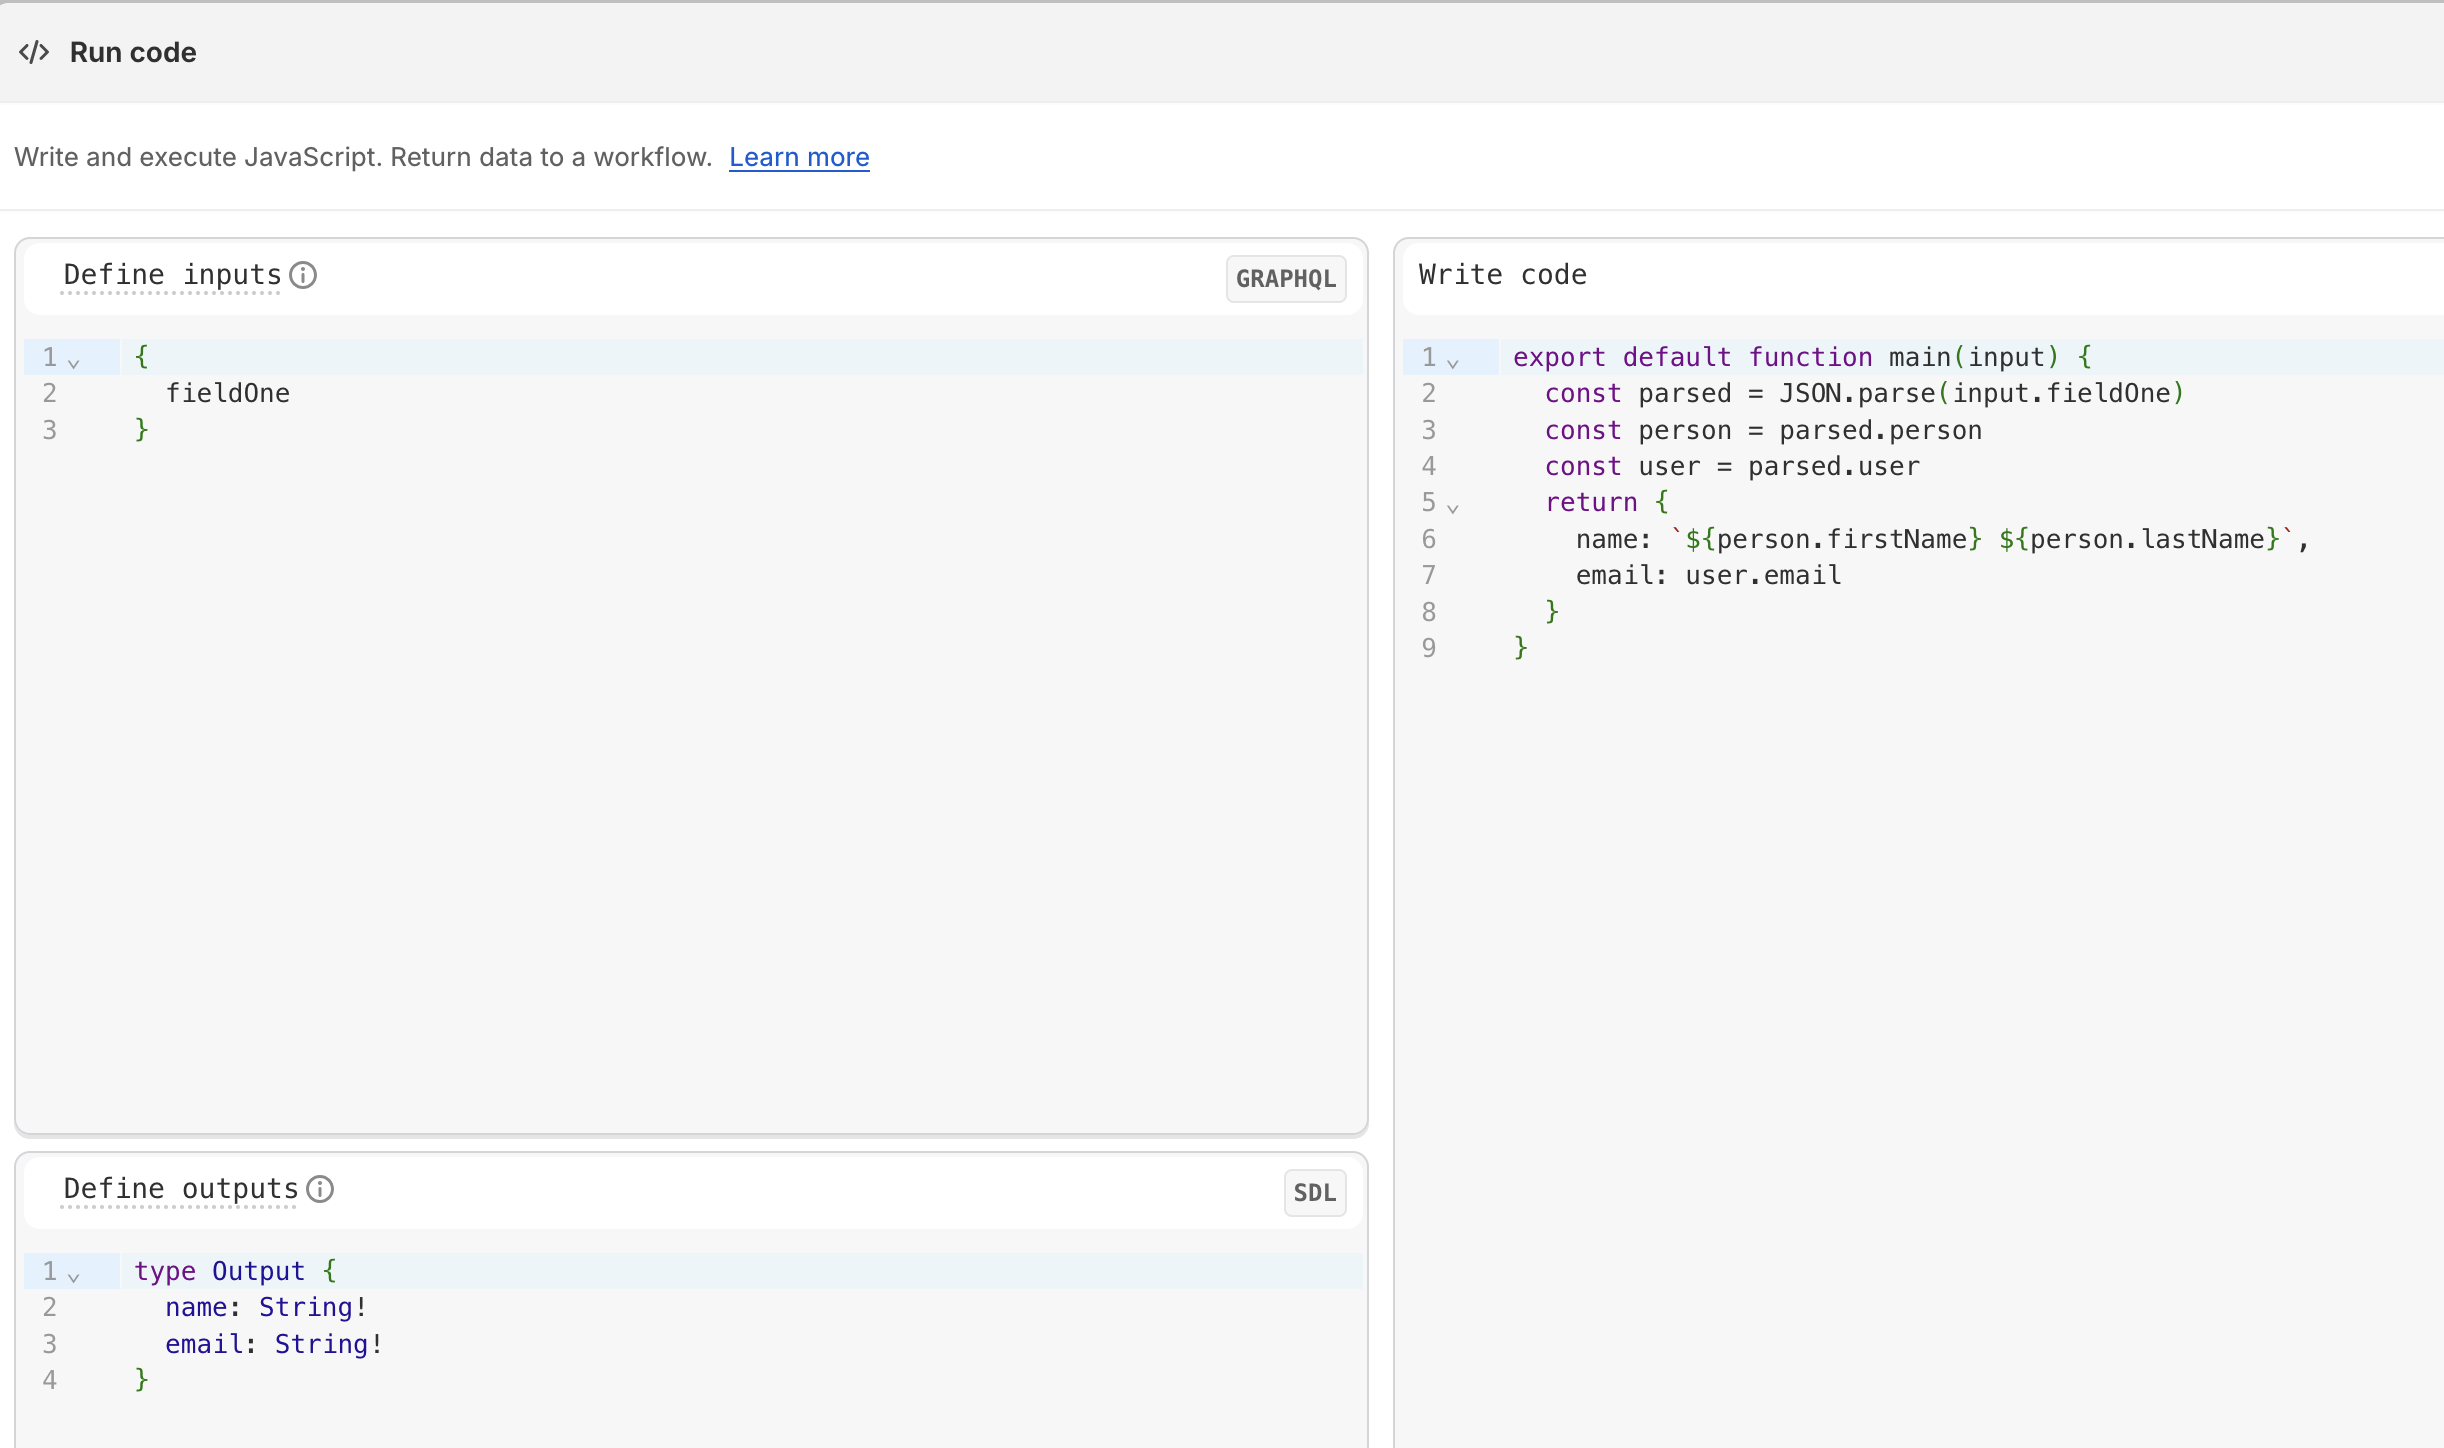Open the Learn more link
Viewport: 2444px width, 1448px height.
pos(799,157)
